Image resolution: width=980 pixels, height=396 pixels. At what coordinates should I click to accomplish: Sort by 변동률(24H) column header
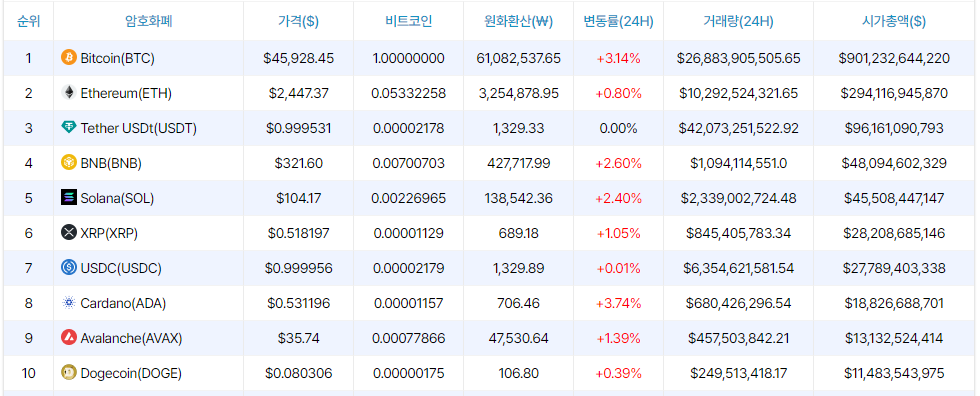[618, 21]
